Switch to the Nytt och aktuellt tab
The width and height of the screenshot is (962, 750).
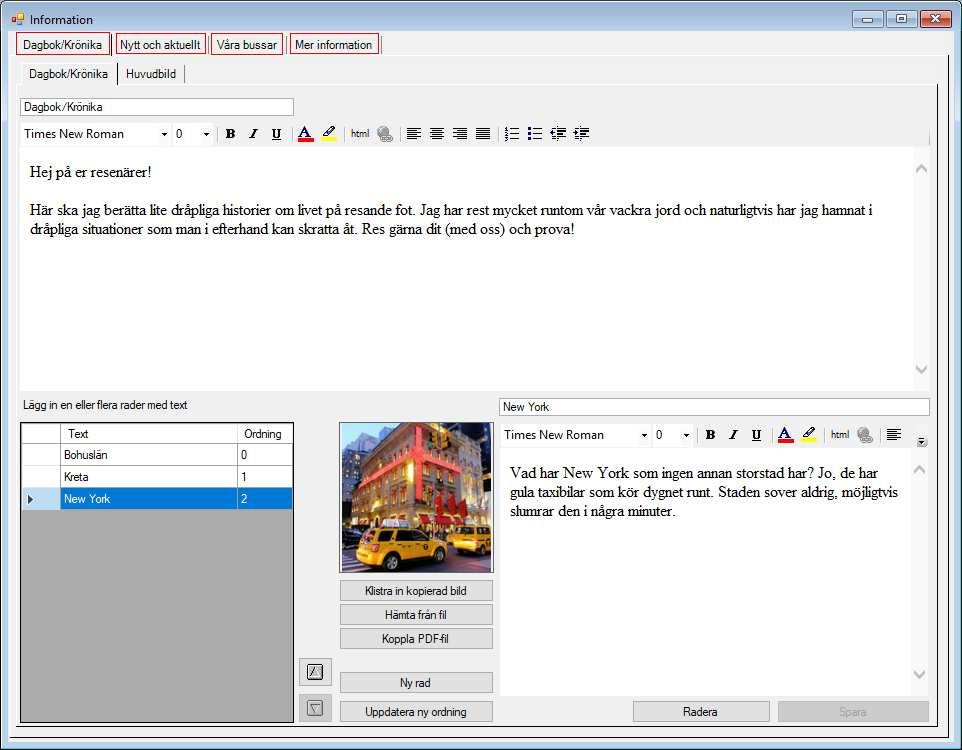(x=160, y=44)
